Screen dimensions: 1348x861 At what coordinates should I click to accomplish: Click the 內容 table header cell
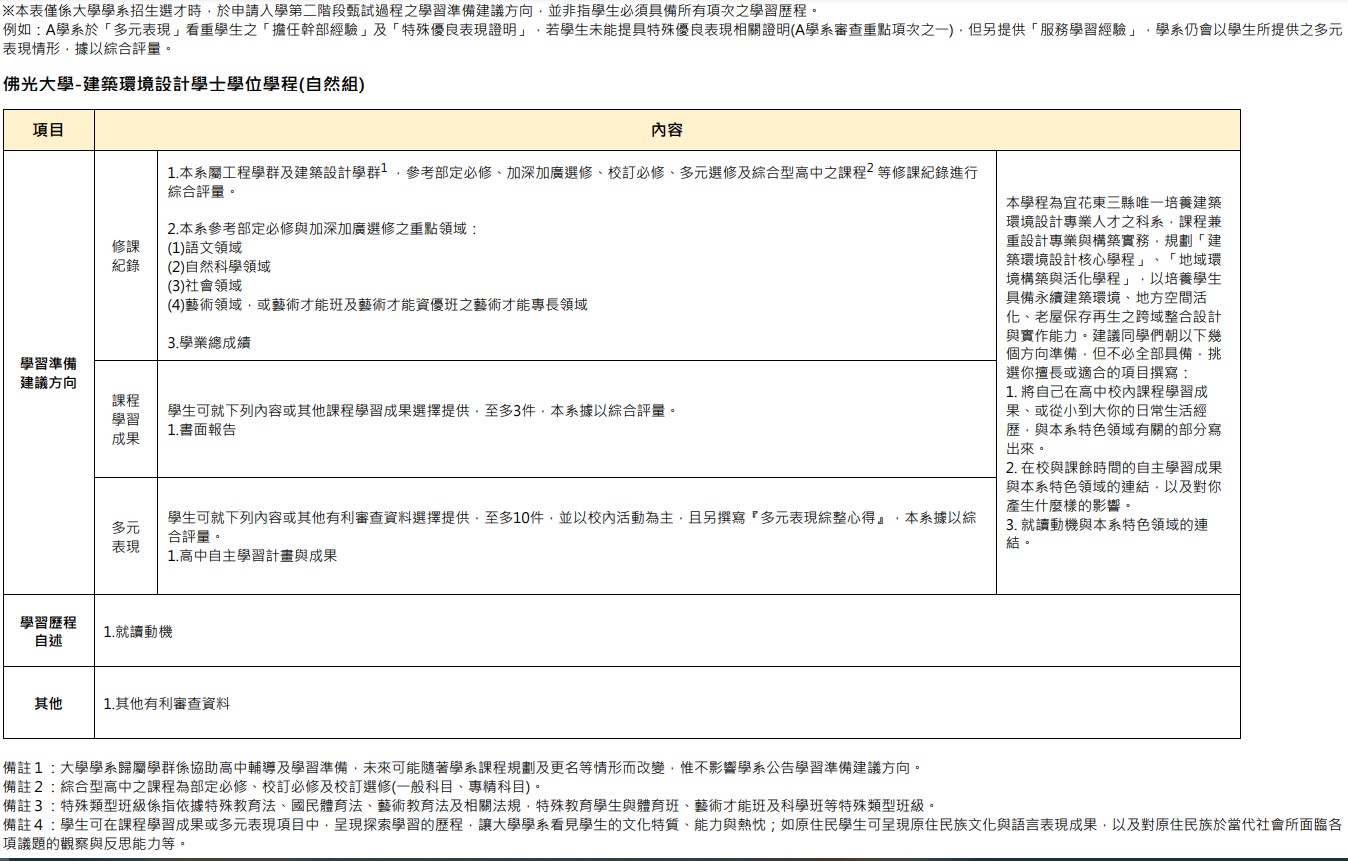pos(667,130)
